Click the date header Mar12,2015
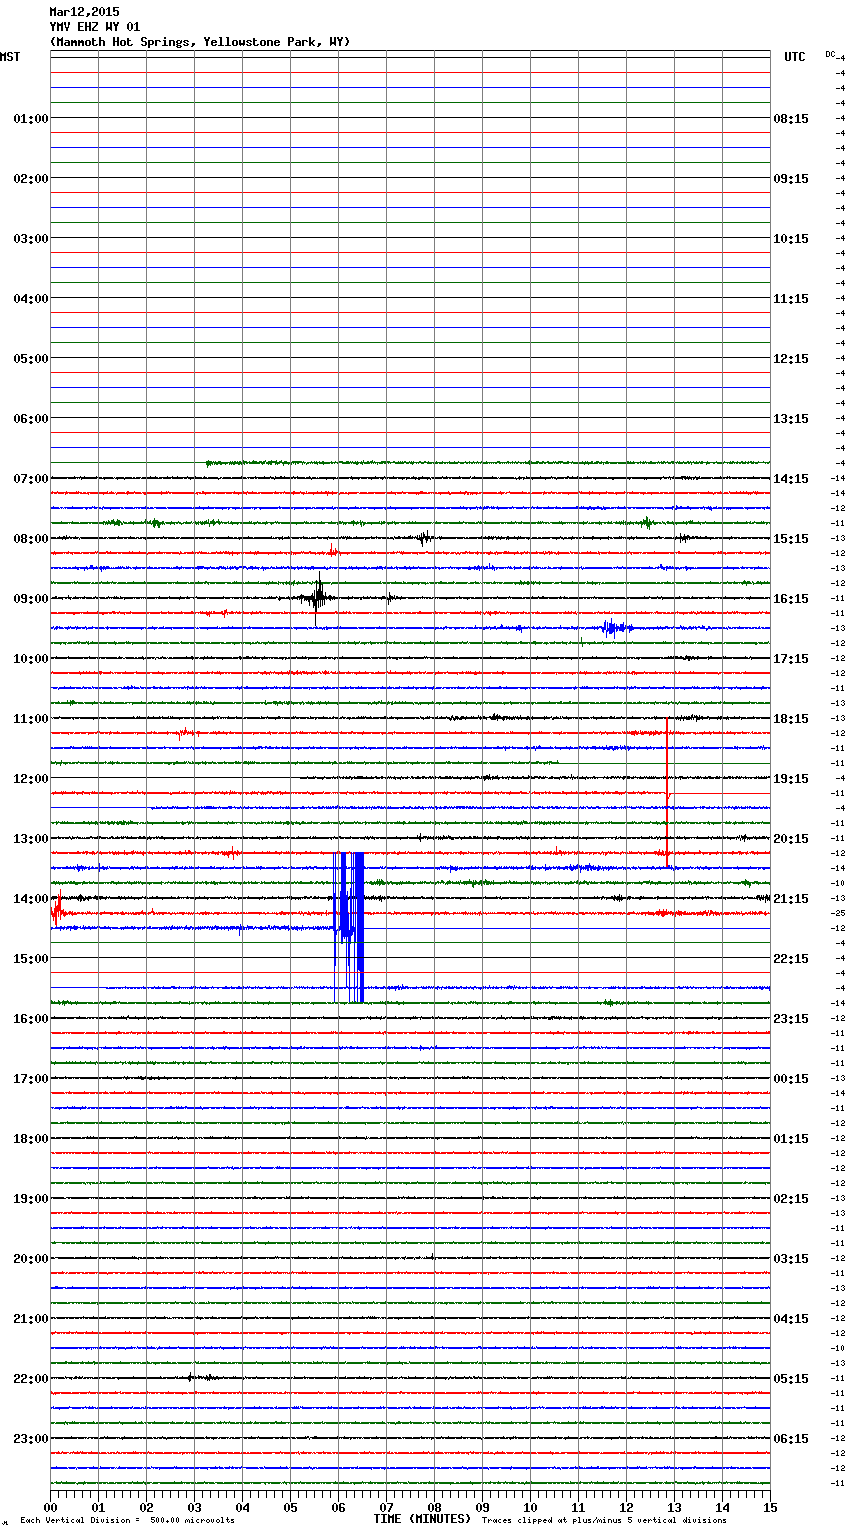This screenshot has width=850, height=1534. pos(84,12)
